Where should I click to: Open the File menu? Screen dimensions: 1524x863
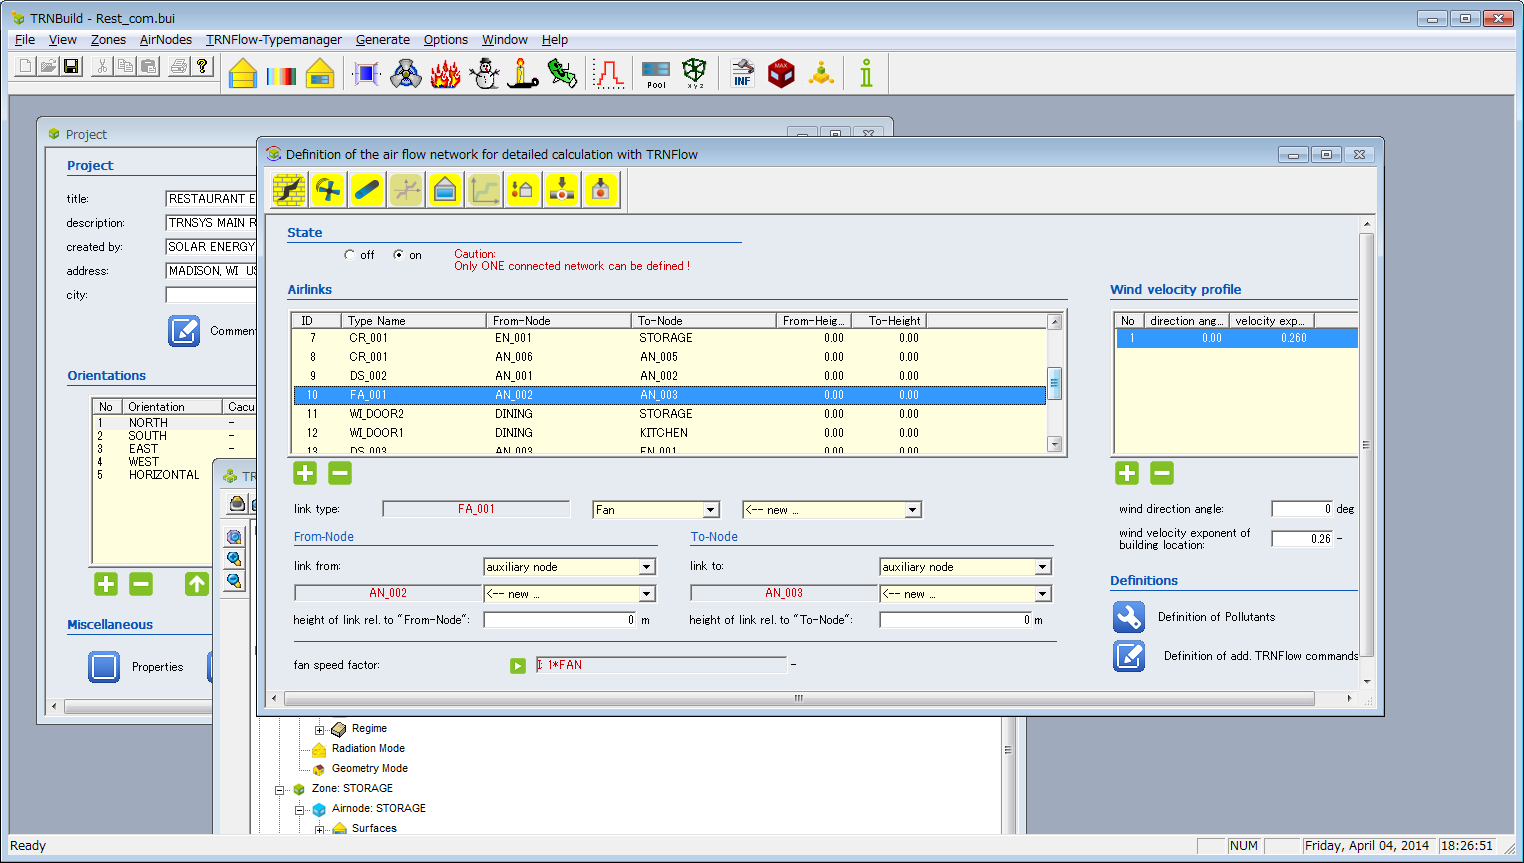25,40
